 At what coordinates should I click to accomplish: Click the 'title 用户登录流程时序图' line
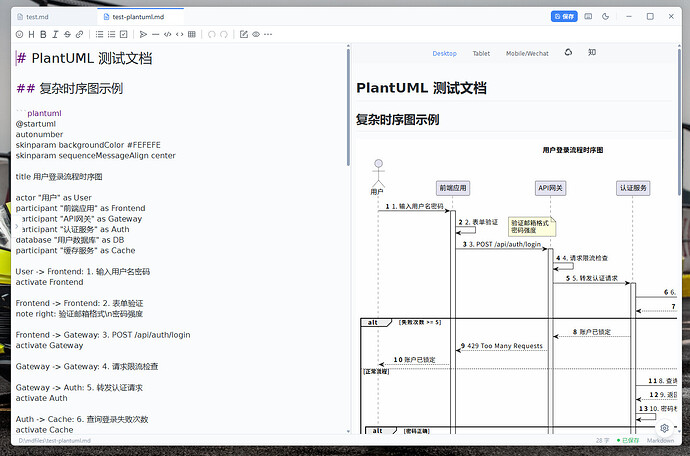[59, 177]
